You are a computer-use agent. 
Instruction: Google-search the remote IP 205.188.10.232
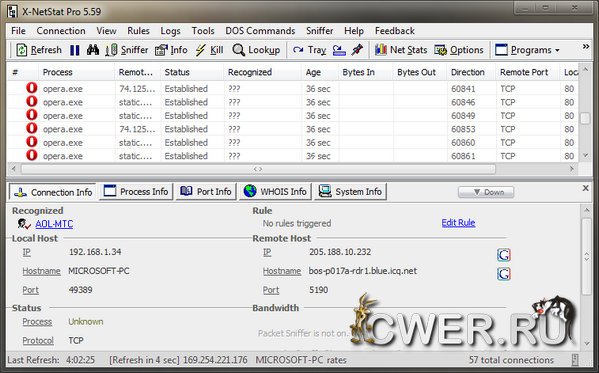(x=504, y=255)
